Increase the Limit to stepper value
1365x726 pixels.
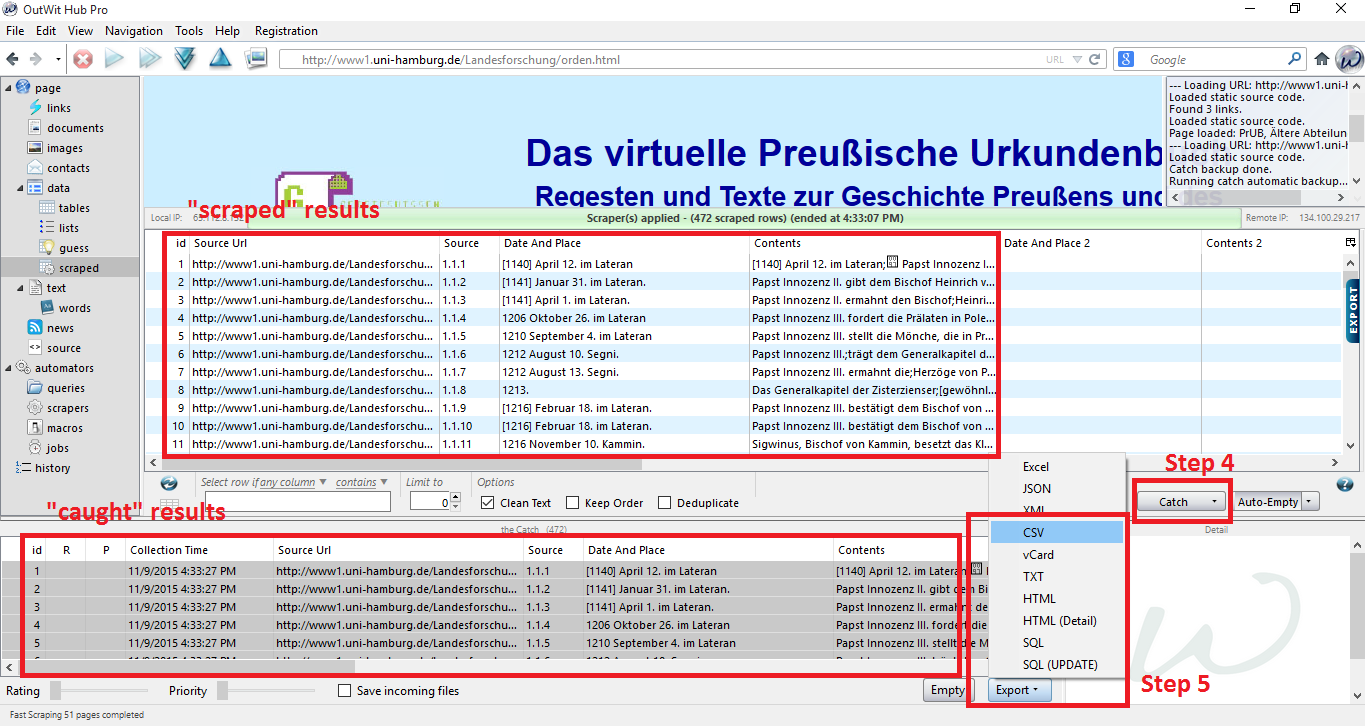click(x=456, y=497)
